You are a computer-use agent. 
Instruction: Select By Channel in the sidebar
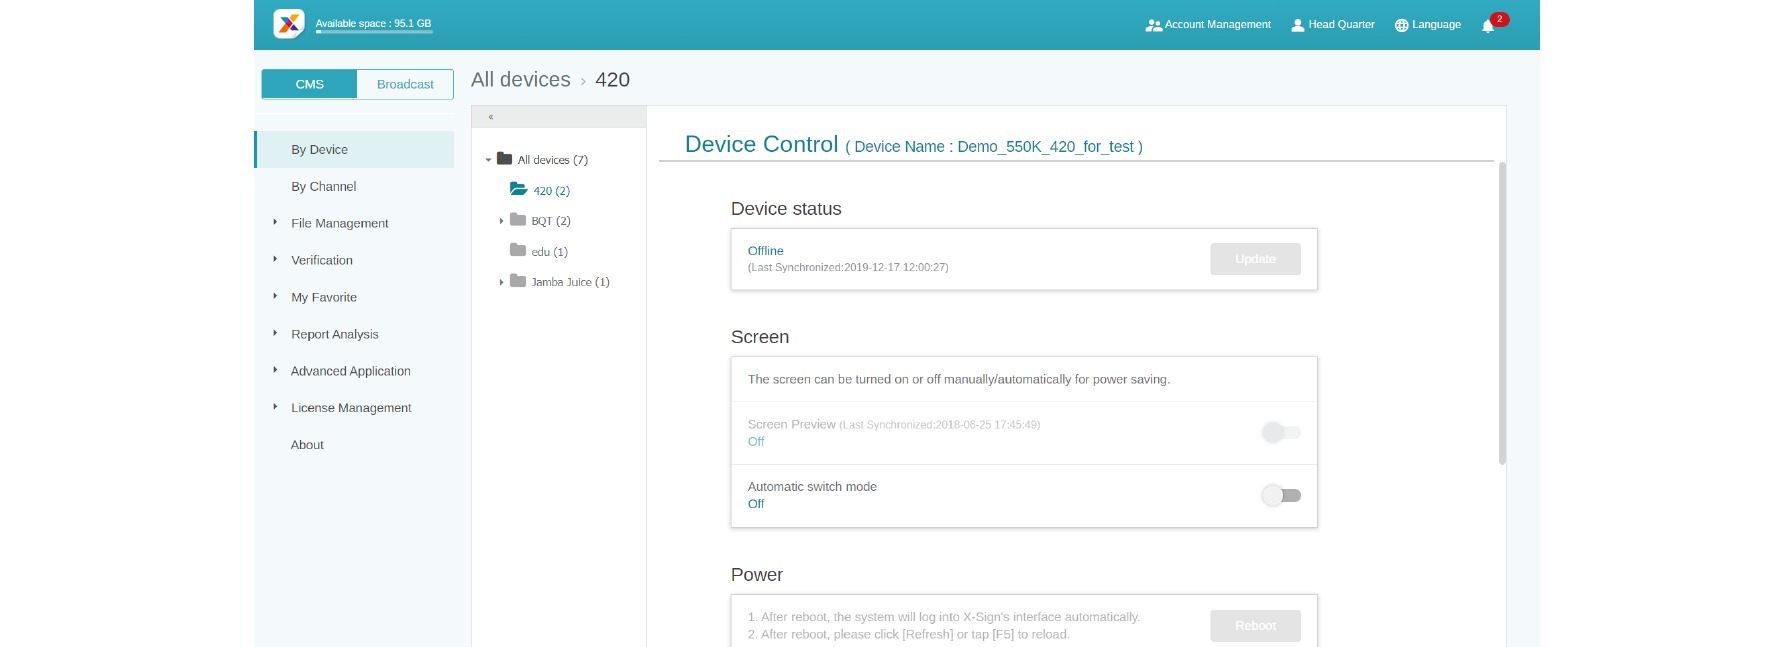[323, 186]
